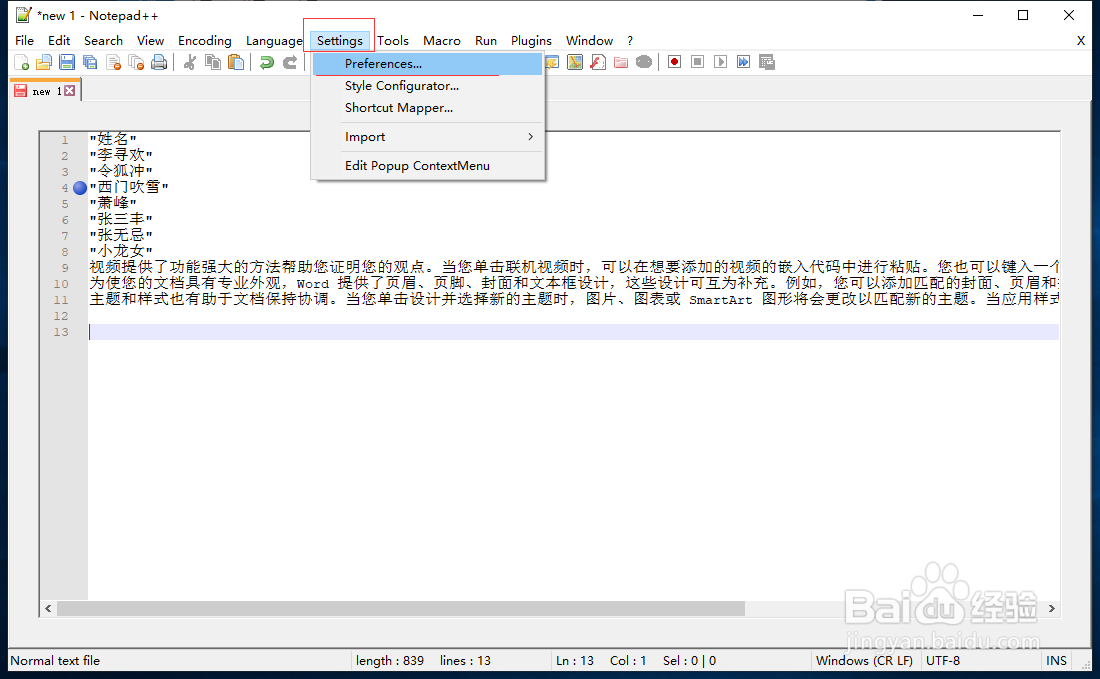Click the text "小龙女" on line 8

[121, 251]
